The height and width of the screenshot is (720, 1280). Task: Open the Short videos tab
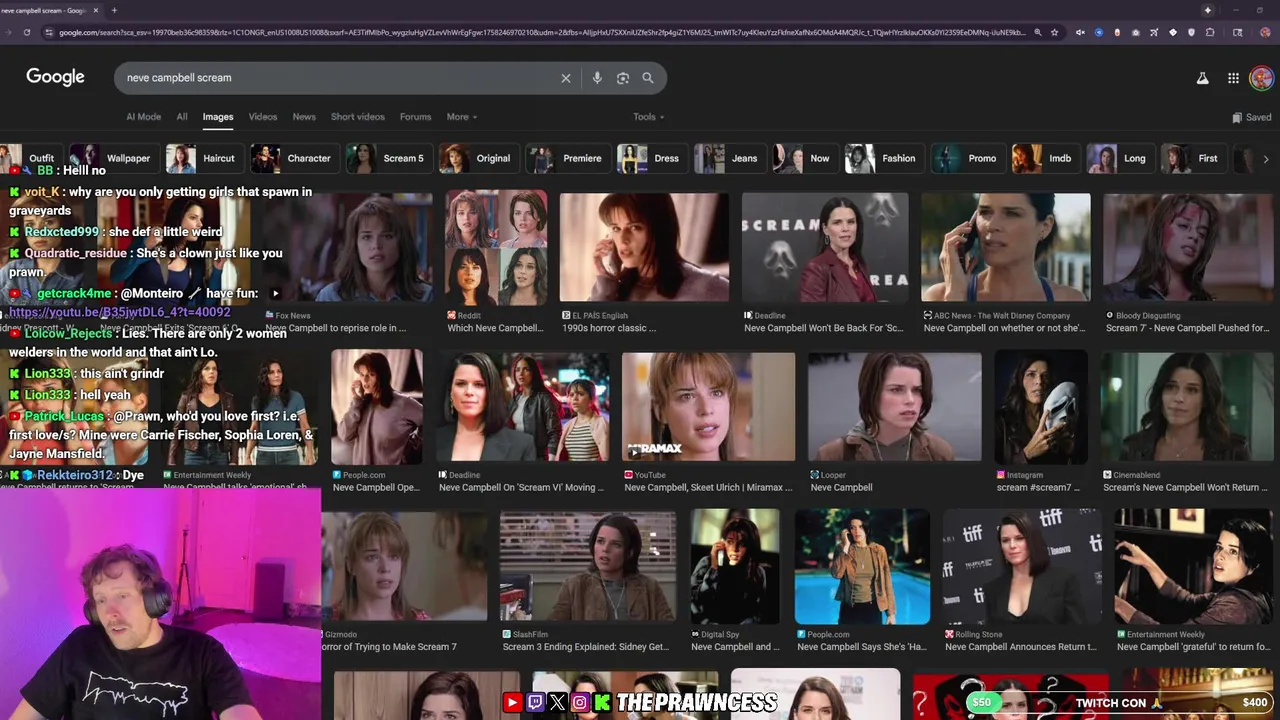[x=358, y=117]
